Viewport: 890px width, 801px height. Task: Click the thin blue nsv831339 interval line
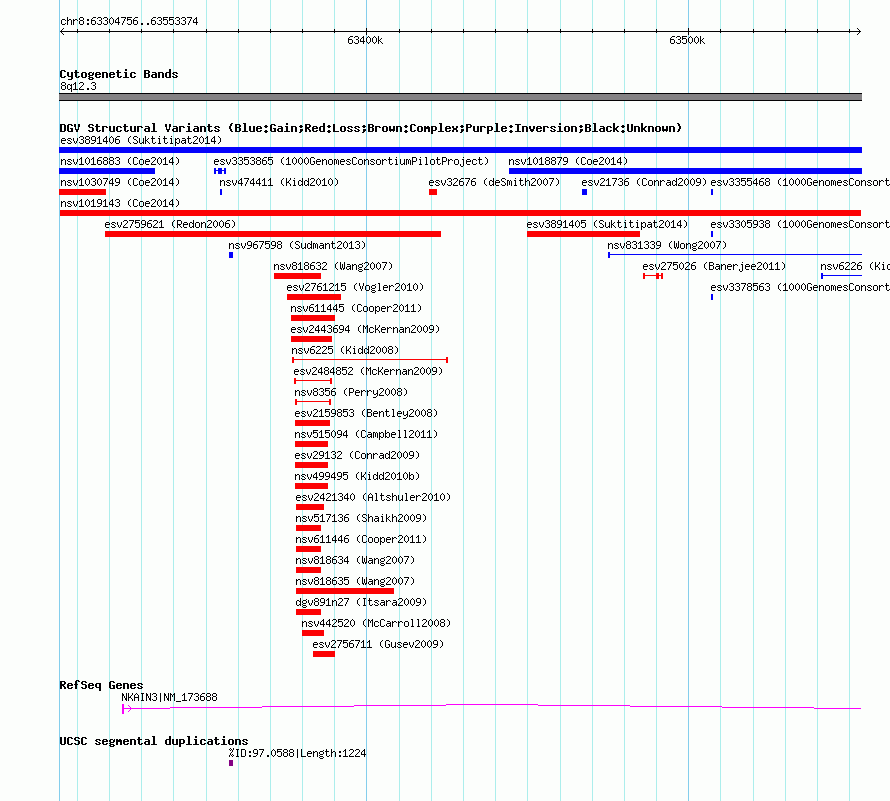tap(735, 255)
